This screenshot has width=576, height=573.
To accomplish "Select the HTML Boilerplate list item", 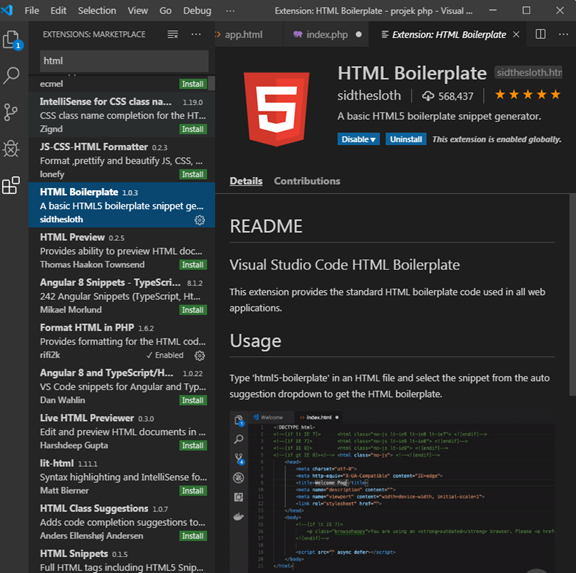I will pyautogui.click(x=122, y=205).
